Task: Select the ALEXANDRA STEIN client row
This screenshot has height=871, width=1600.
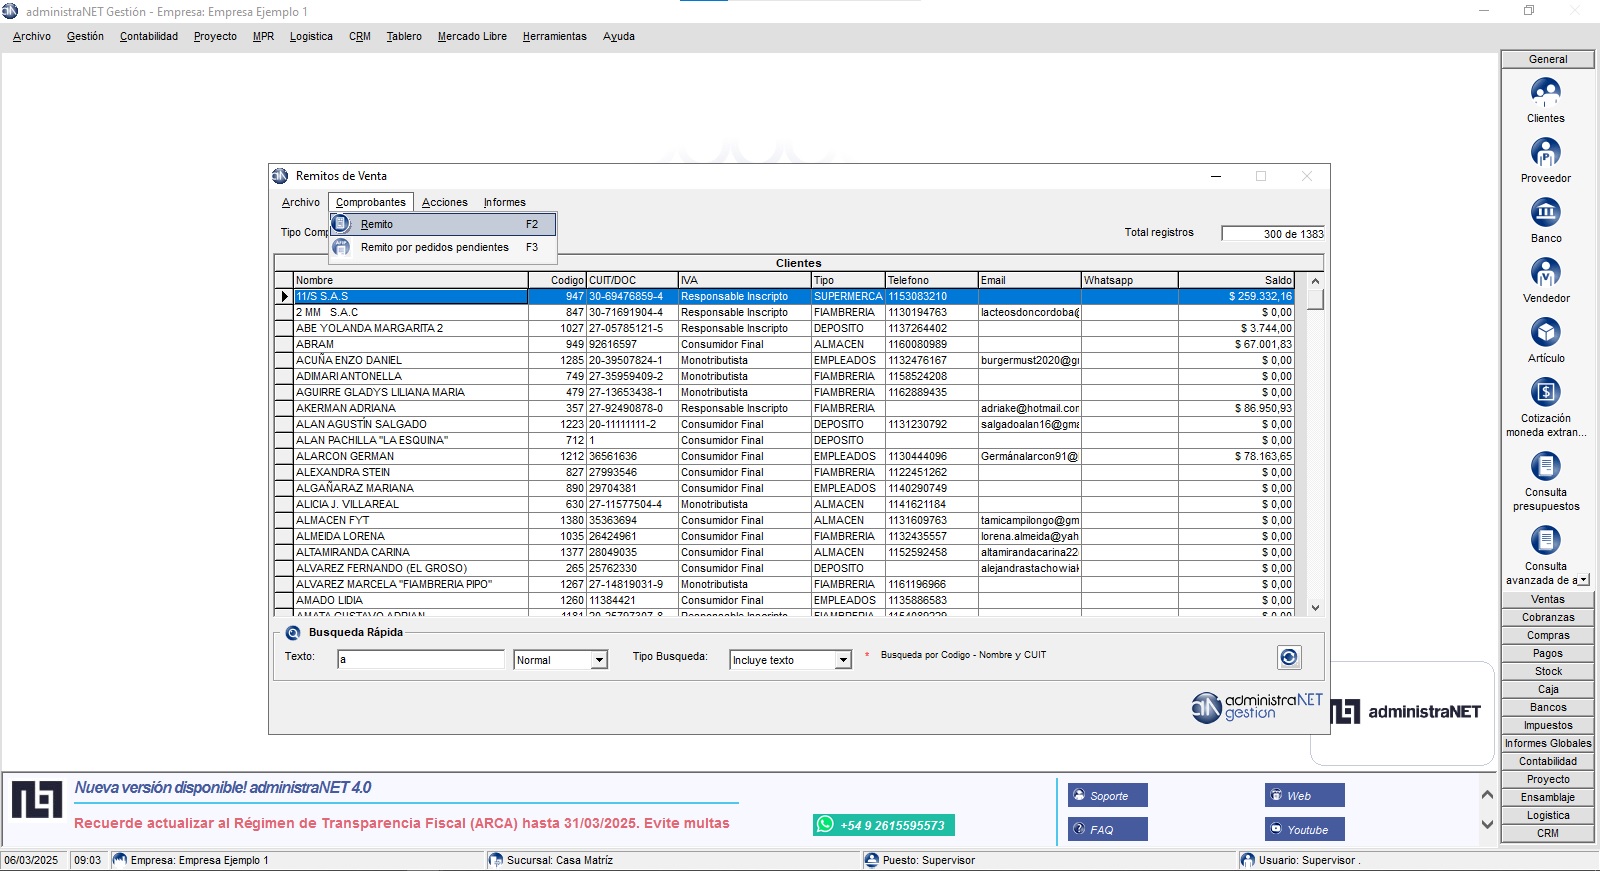Action: click(x=784, y=473)
